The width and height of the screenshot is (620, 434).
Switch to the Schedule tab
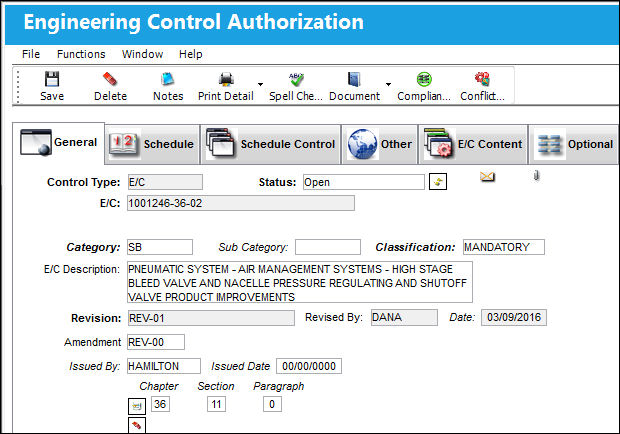coord(152,144)
